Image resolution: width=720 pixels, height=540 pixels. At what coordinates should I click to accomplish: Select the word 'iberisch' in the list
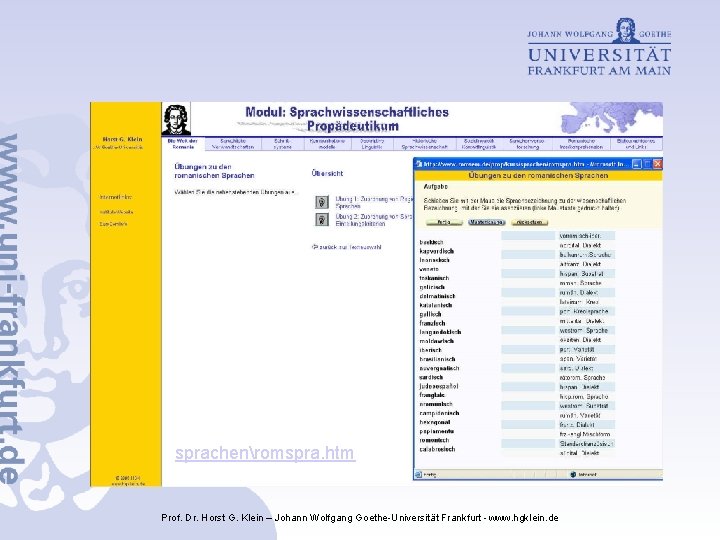click(430, 350)
